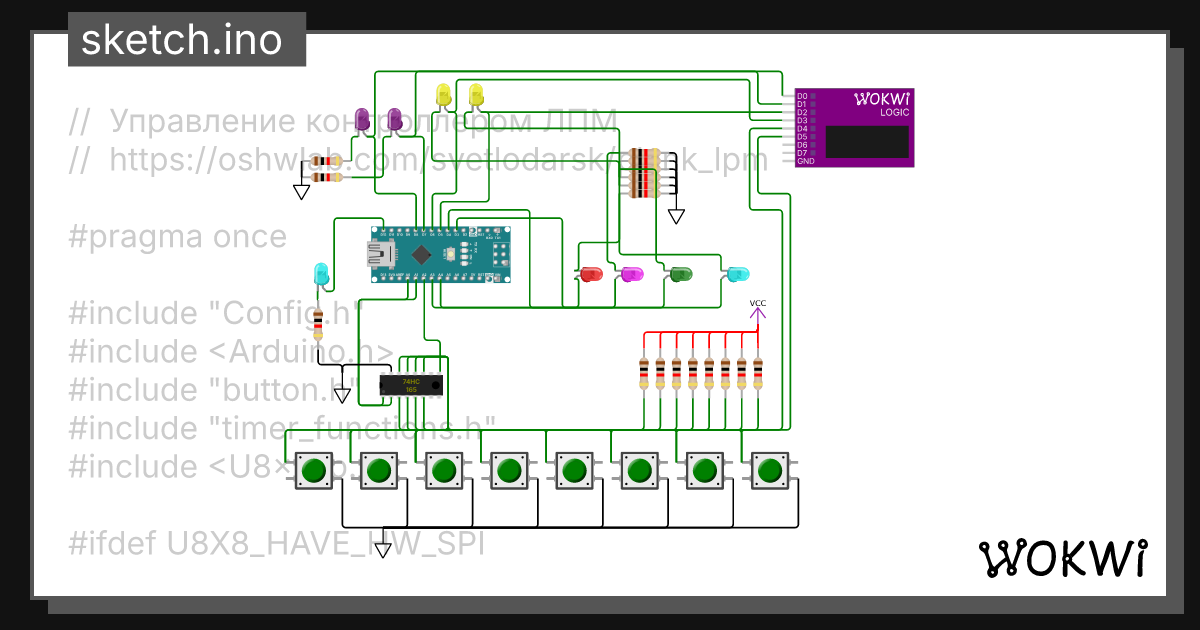
Task: Click the Wokwi logo in the corner
Action: click(x=1061, y=558)
